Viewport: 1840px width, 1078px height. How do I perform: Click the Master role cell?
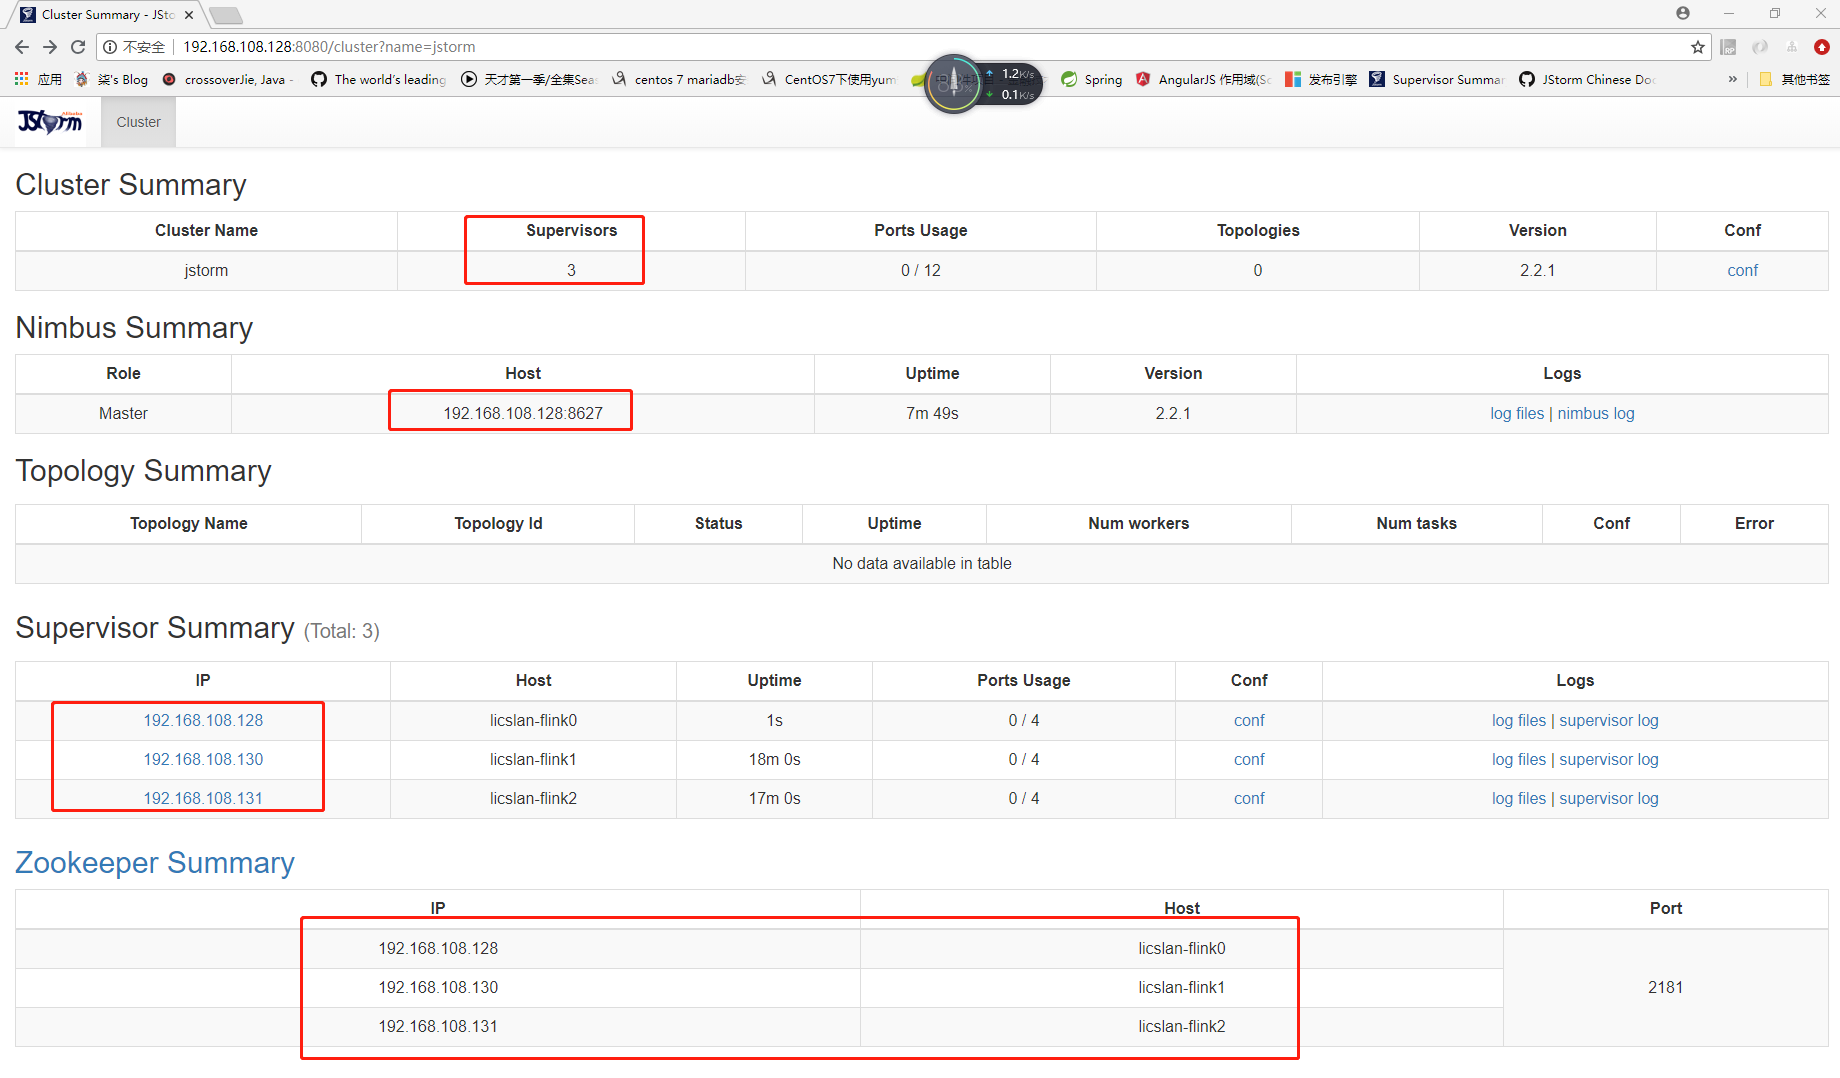point(123,413)
